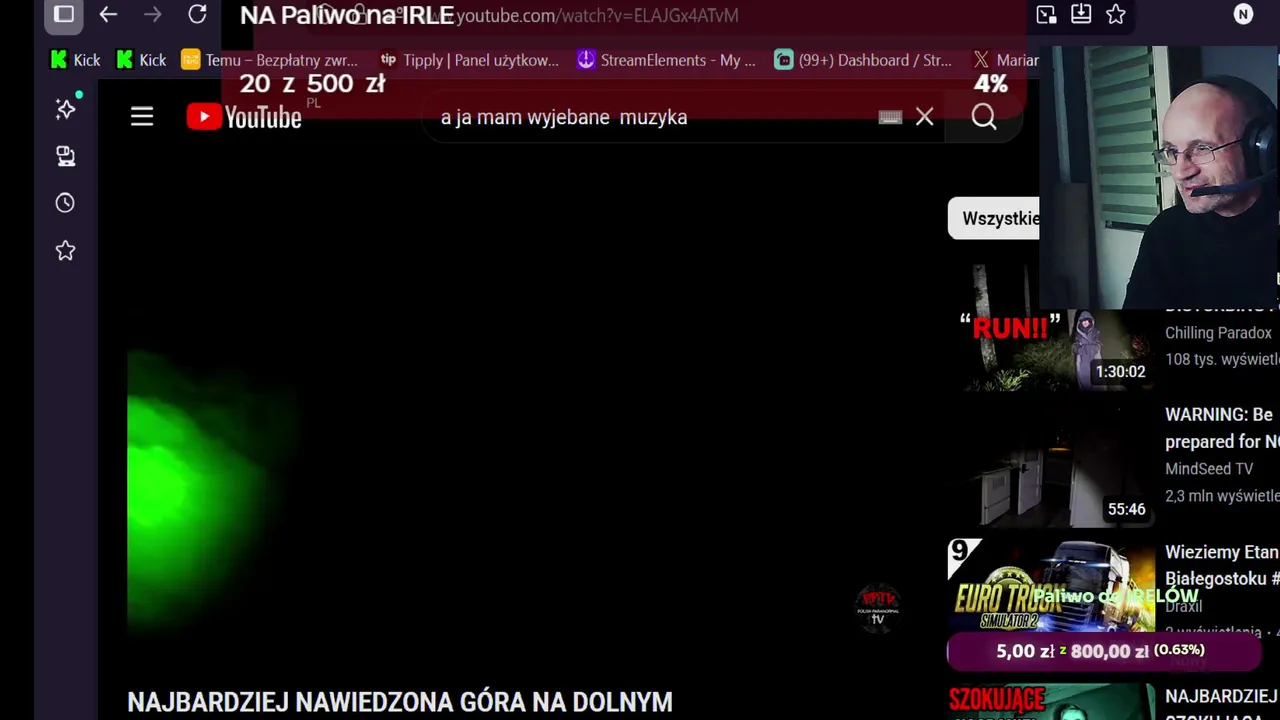Run search with the magnifier button
Viewport: 1280px width, 720px height.
click(x=984, y=117)
